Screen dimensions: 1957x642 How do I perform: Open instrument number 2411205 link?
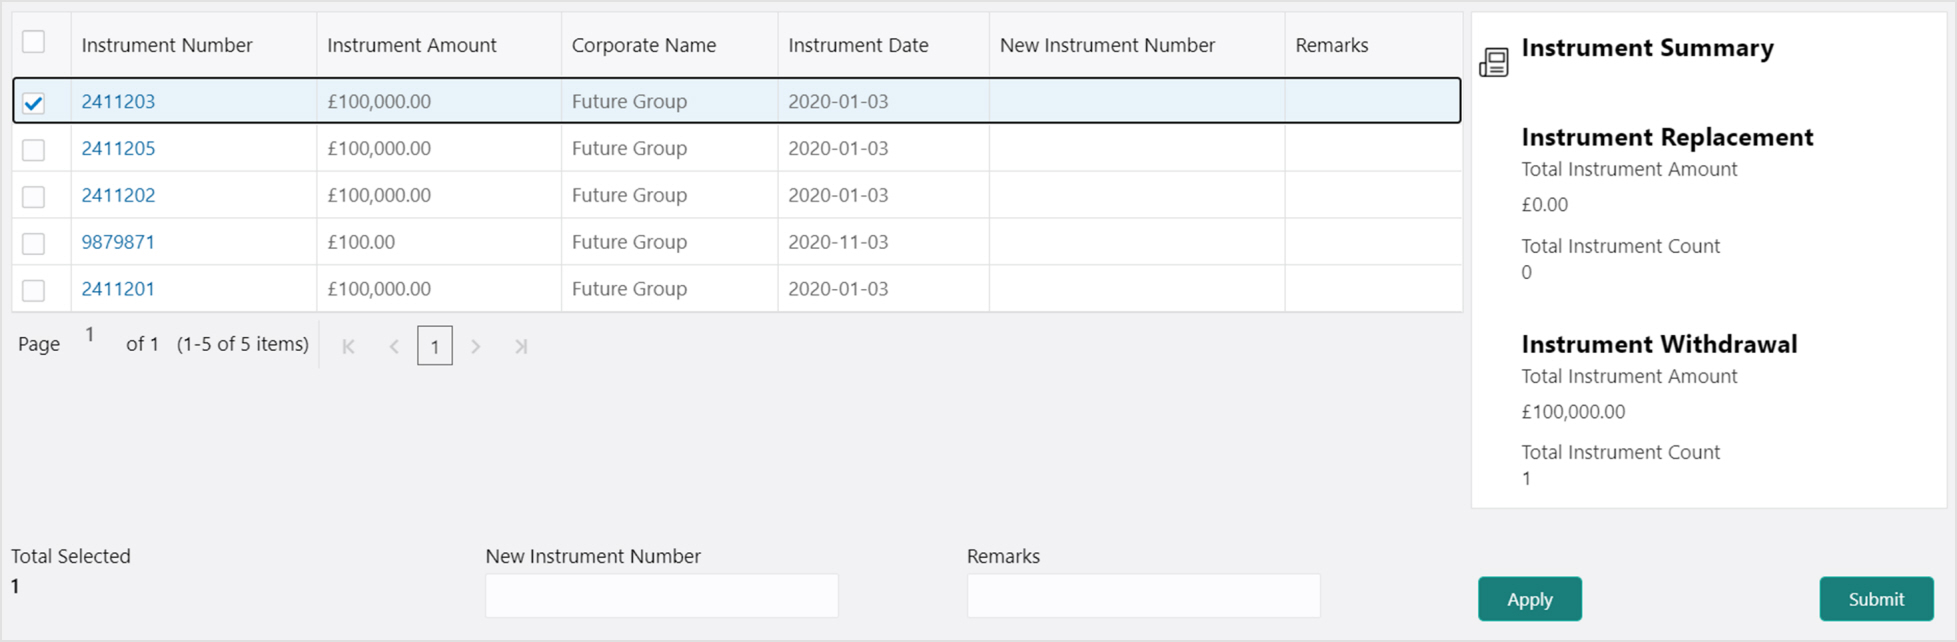[x=118, y=148]
